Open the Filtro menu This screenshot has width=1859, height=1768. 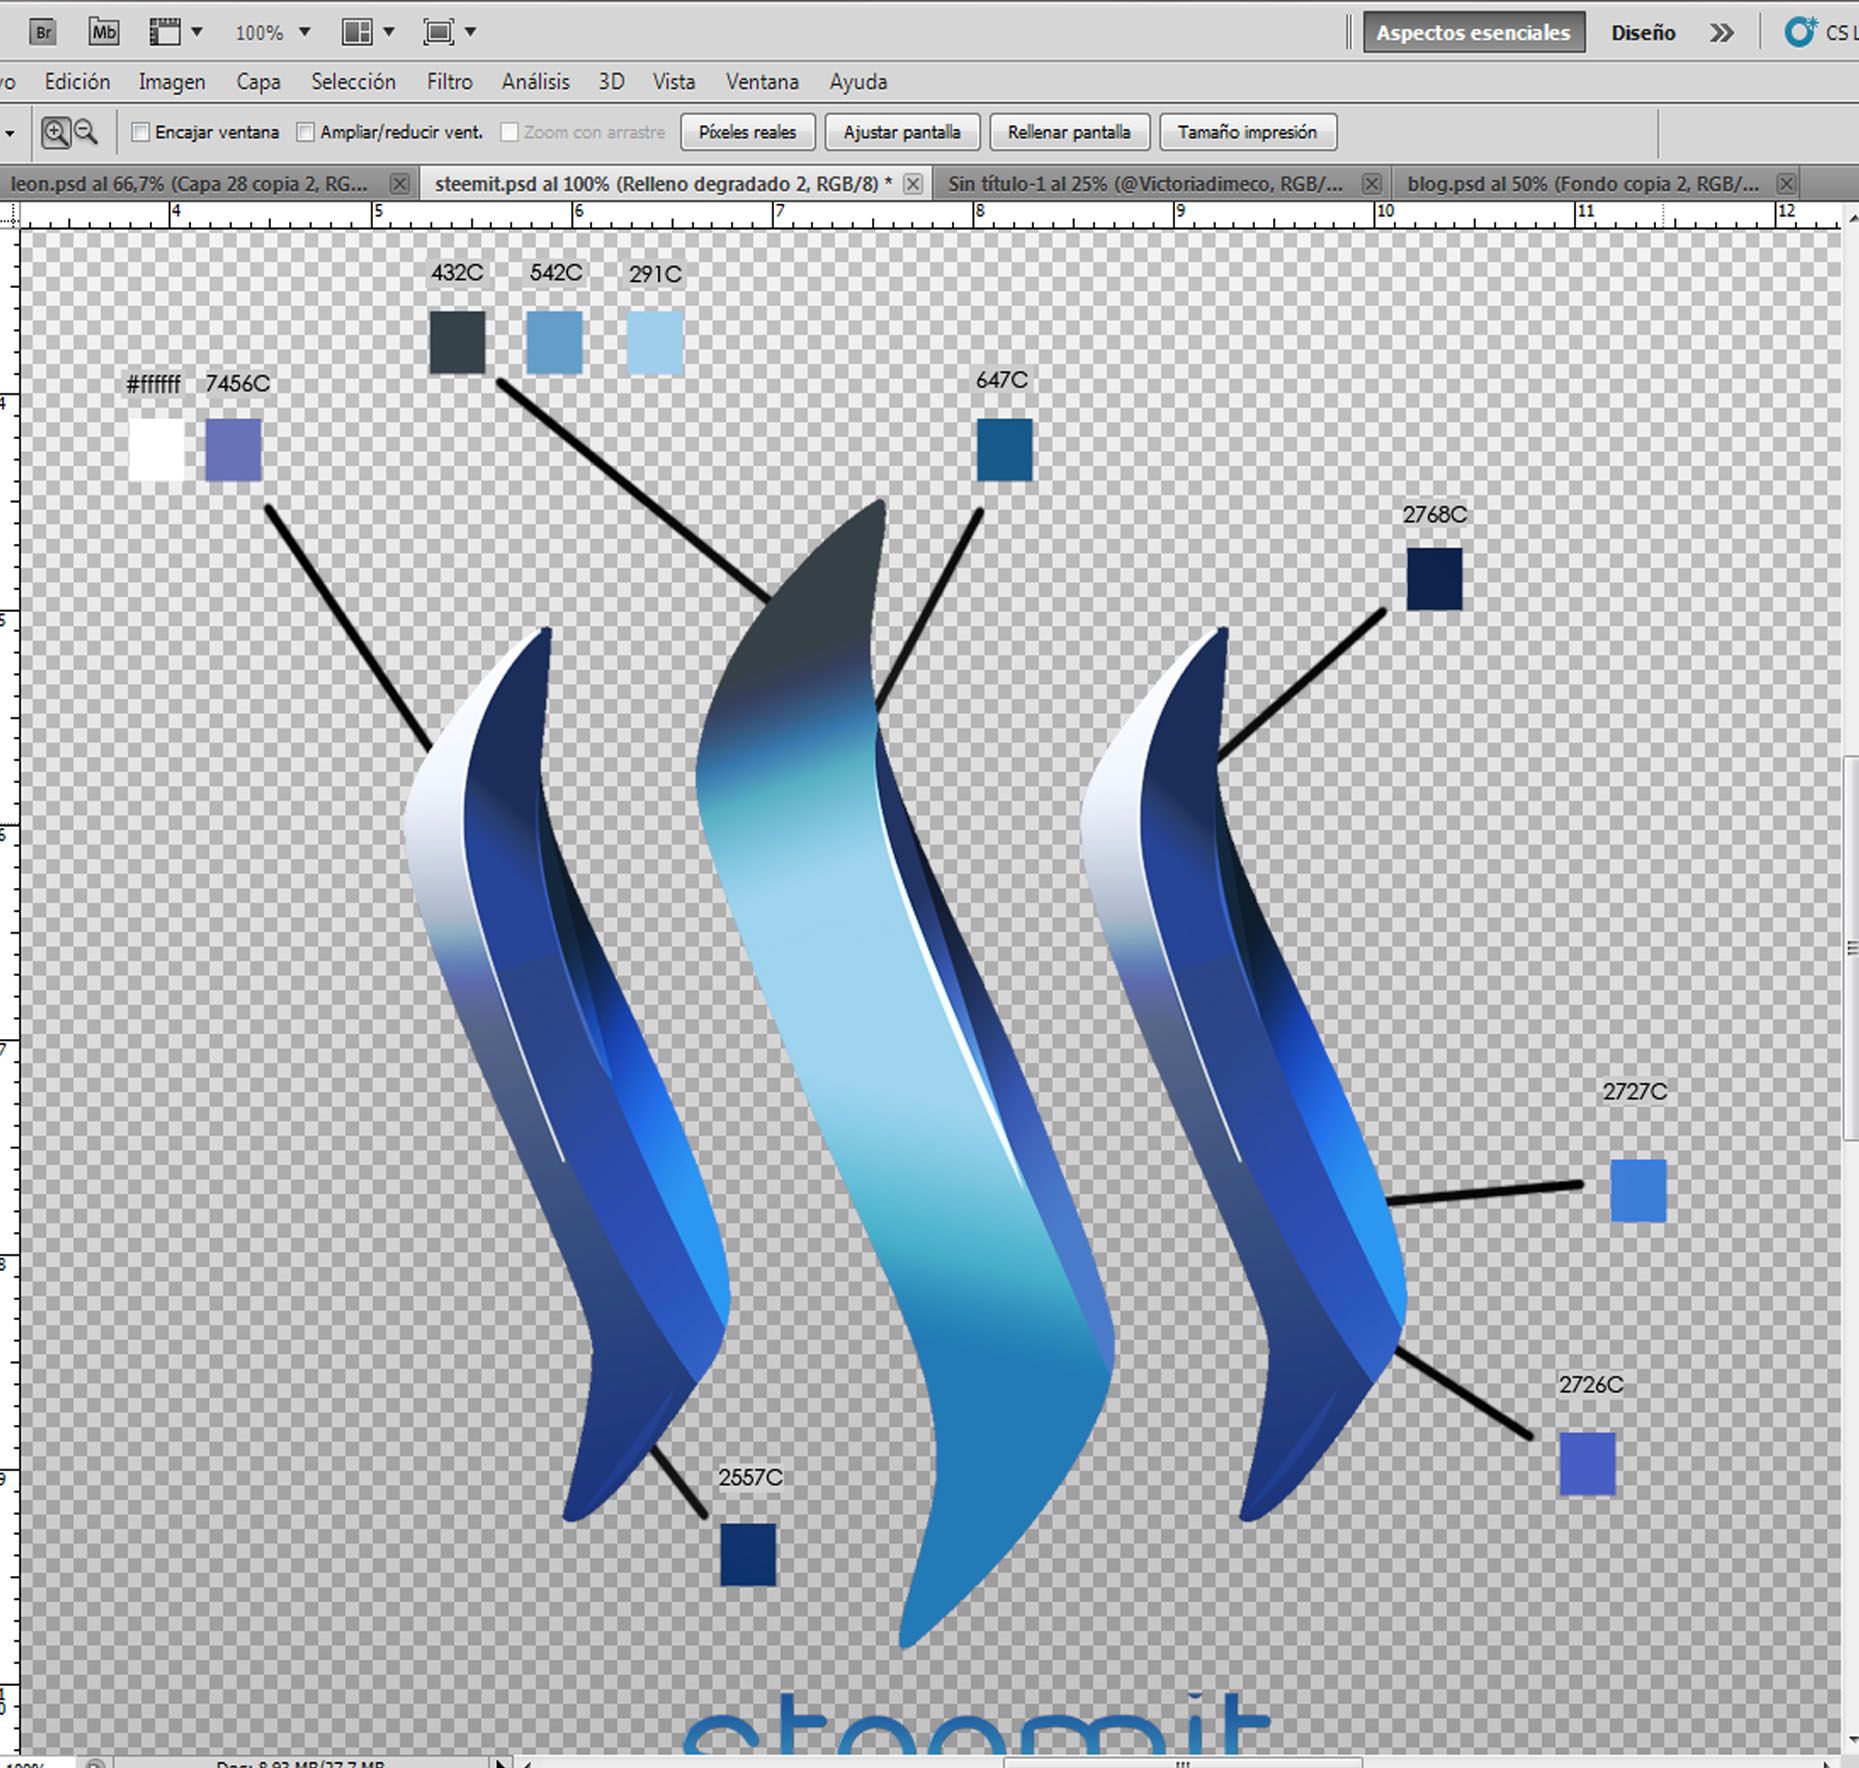tap(450, 82)
